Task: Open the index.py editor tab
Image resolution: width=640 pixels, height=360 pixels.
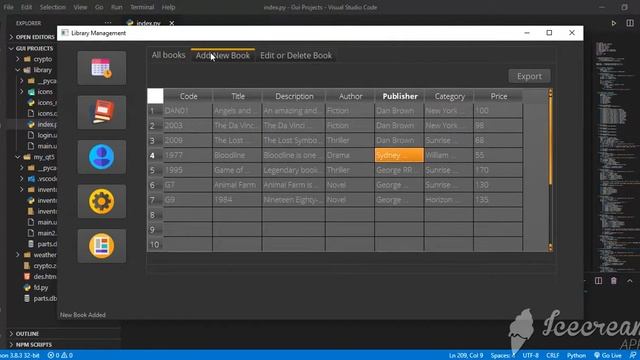Action: pos(147,23)
